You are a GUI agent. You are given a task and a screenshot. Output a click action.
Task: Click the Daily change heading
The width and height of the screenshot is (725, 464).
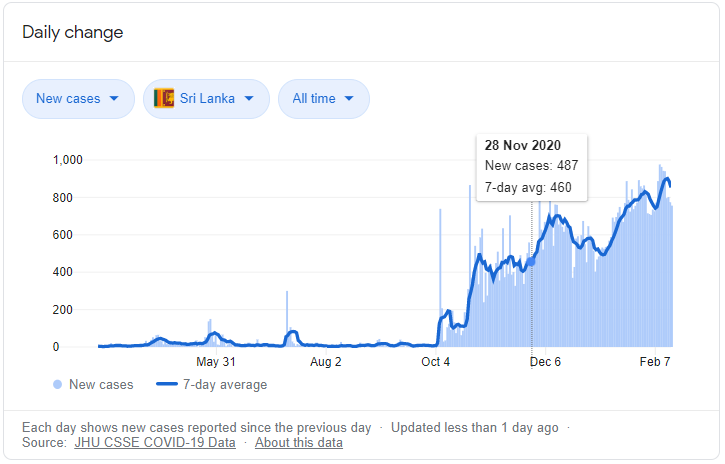point(73,32)
